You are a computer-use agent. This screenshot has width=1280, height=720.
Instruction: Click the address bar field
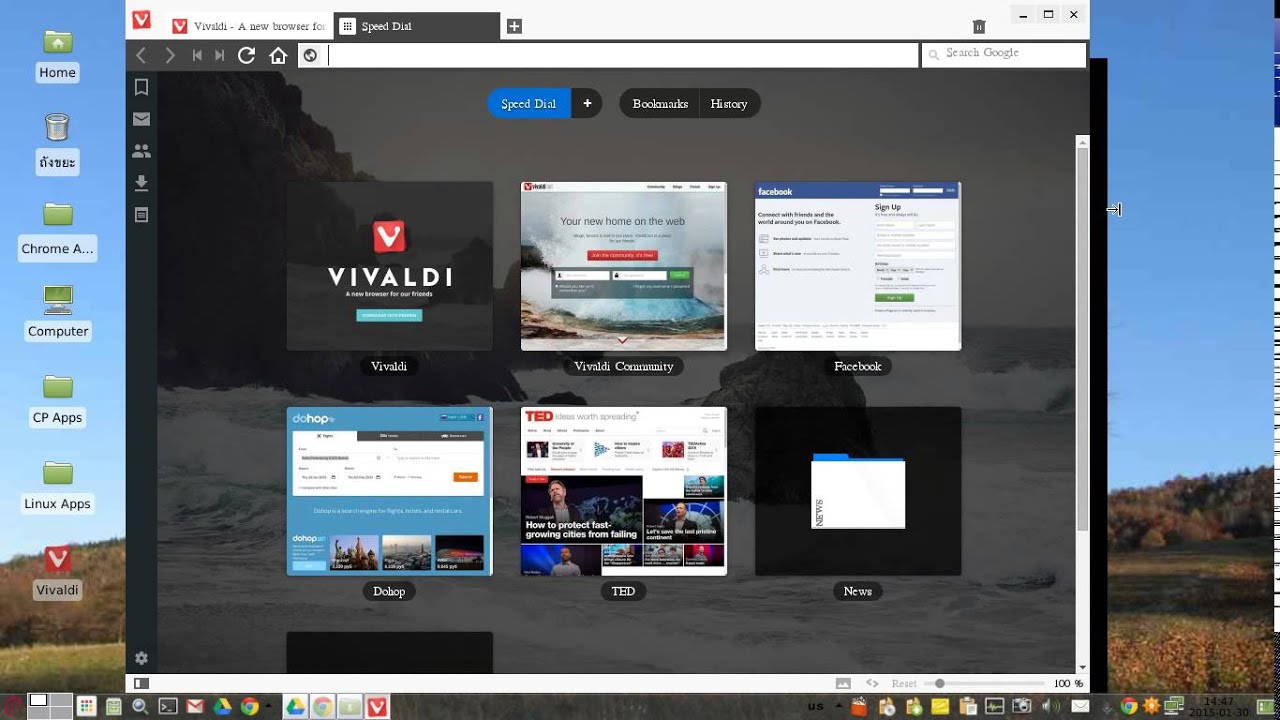pos(622,56)
